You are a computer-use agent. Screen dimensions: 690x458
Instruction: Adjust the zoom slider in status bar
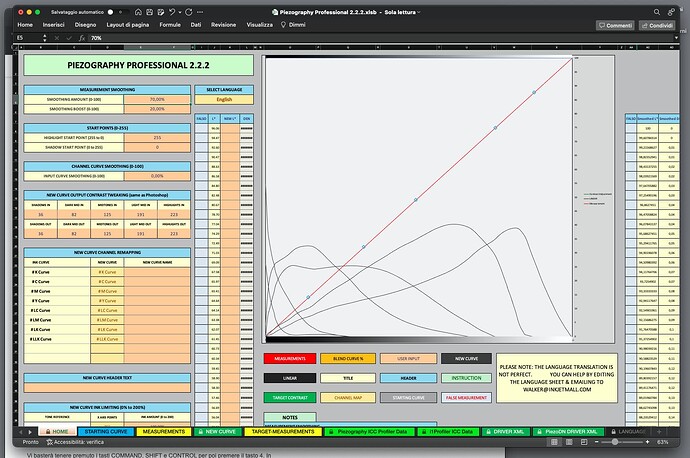615,442
